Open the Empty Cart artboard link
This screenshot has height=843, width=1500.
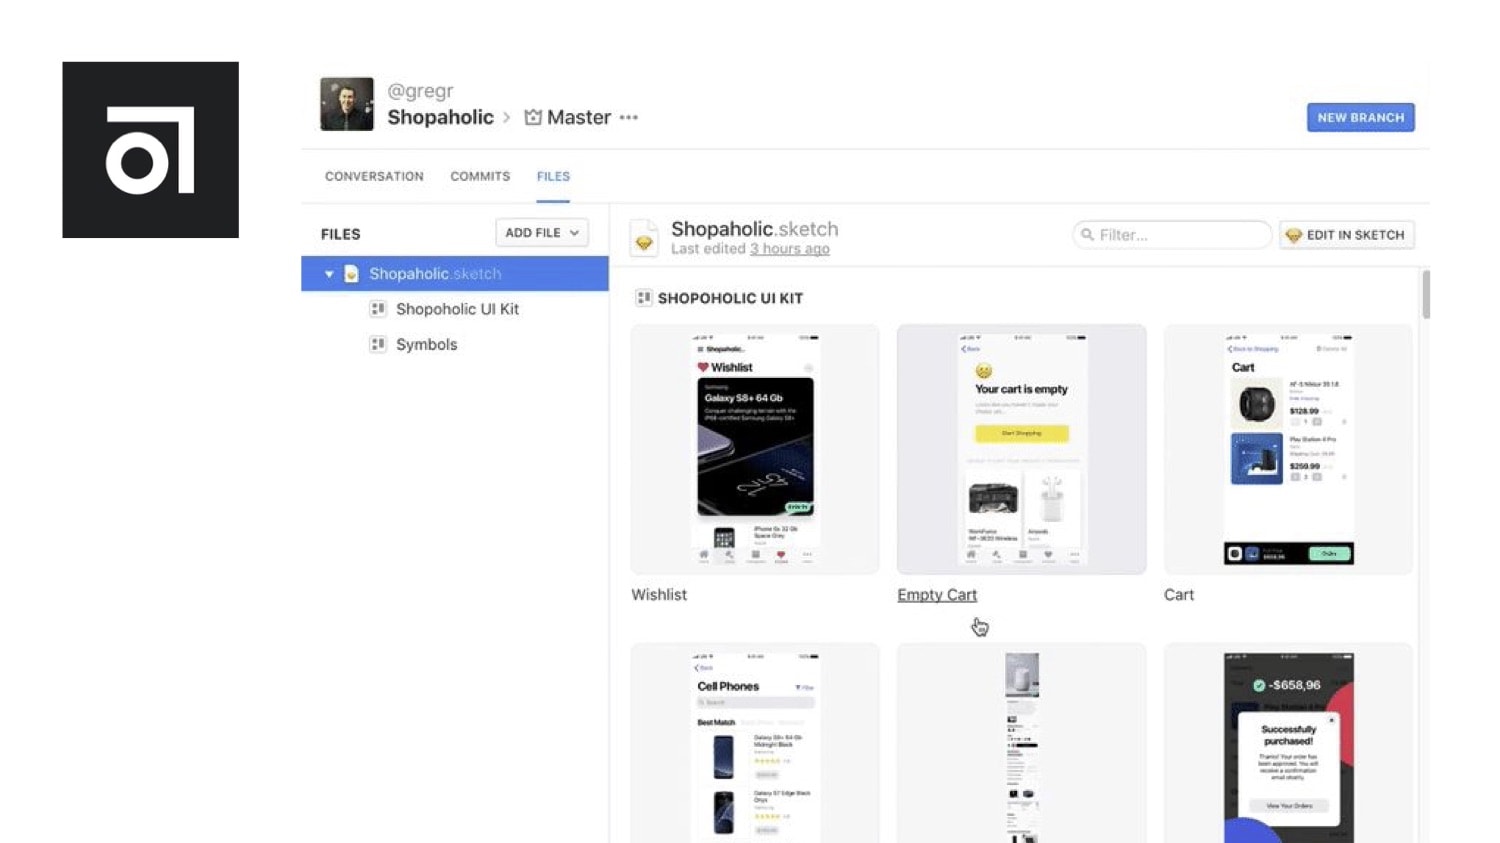click(x=937, y=595)
